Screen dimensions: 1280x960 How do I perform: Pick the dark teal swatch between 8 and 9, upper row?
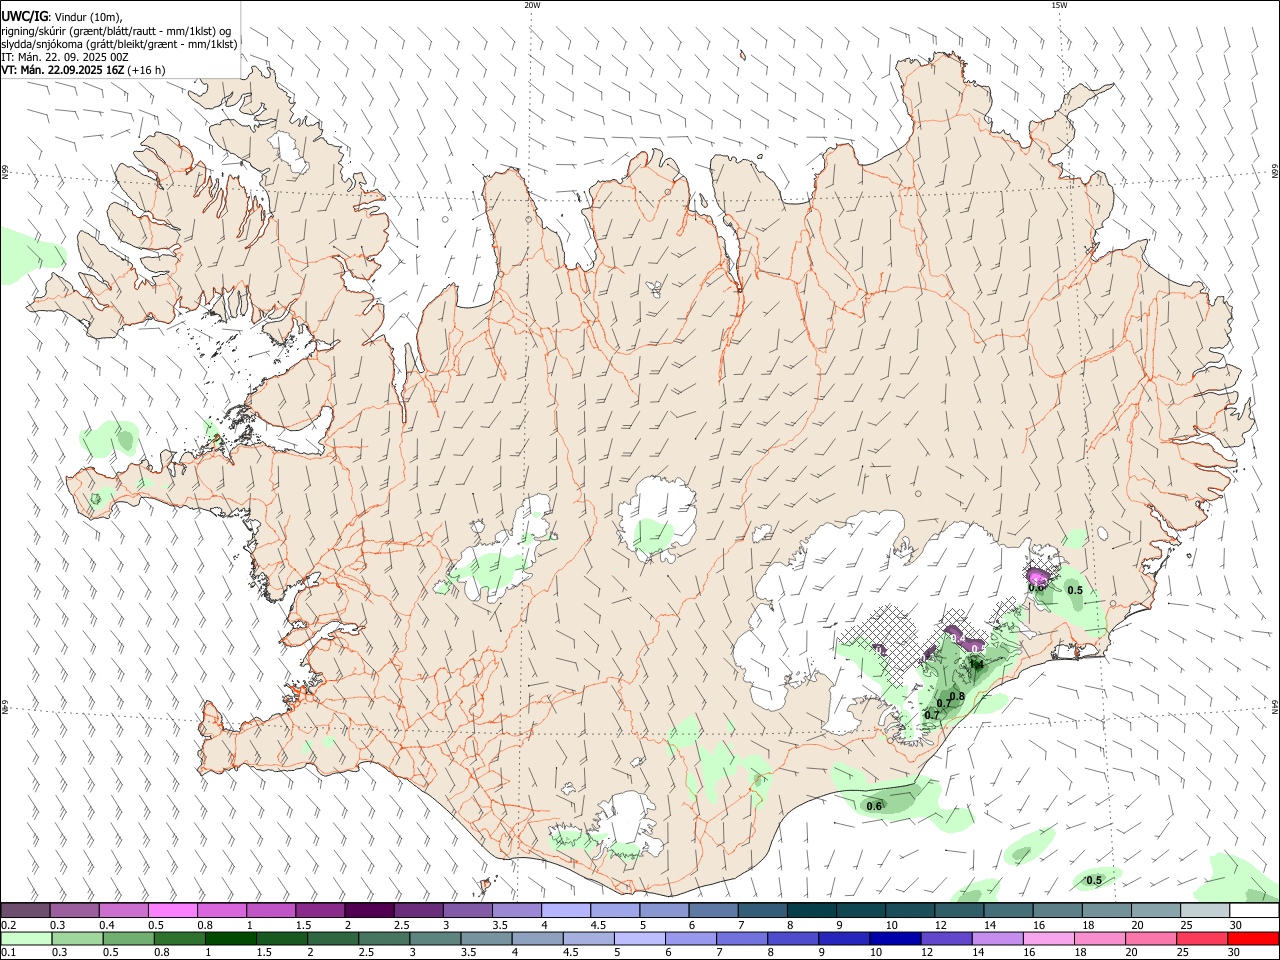[x=812, y=910]
